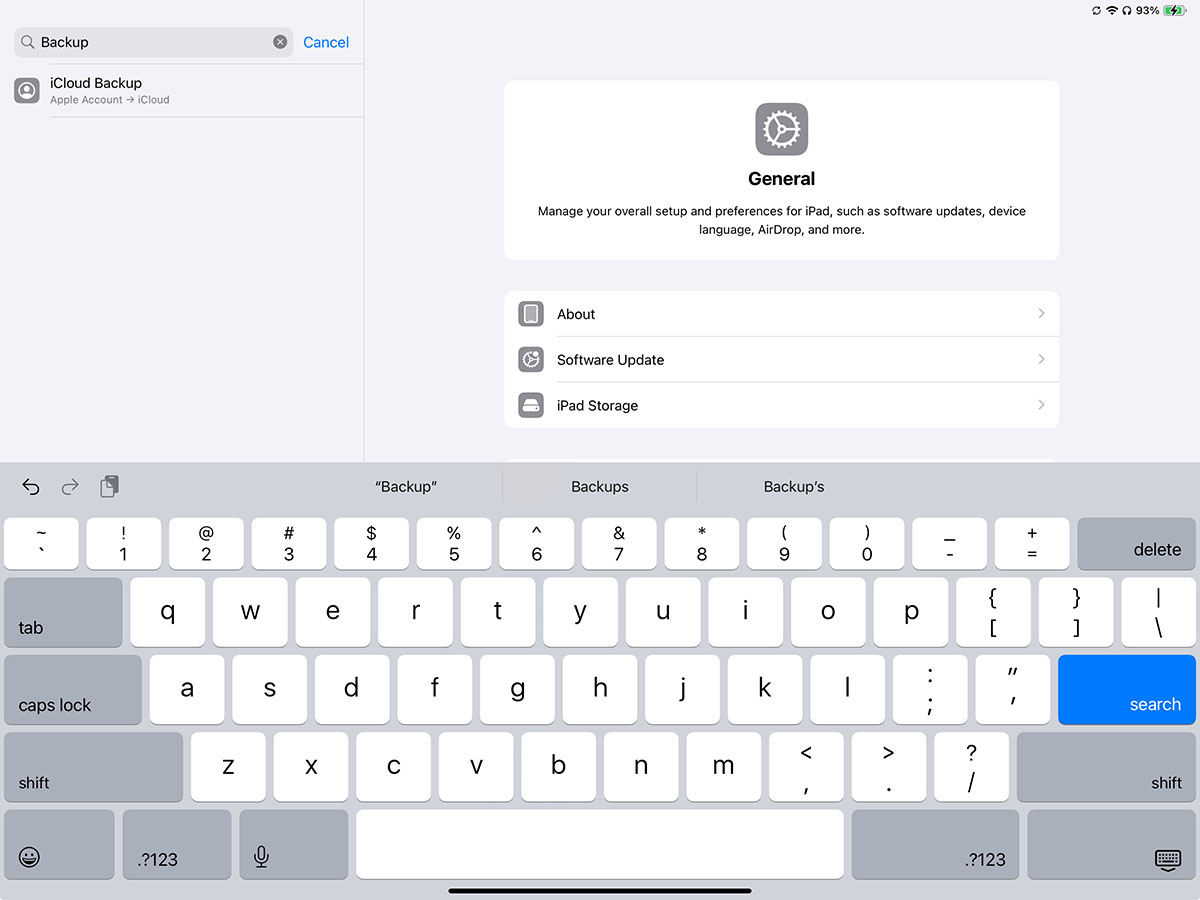Tap the search field containing Backup
Screen dimensions: 1200x900
[150, 42]
